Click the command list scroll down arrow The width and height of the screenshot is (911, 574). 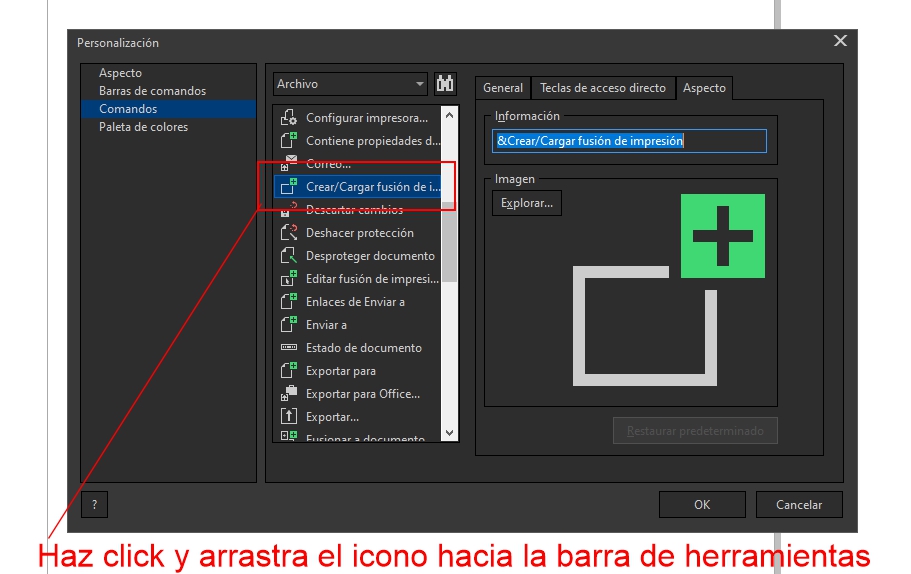pyautogui.click(x=449, y=433)
